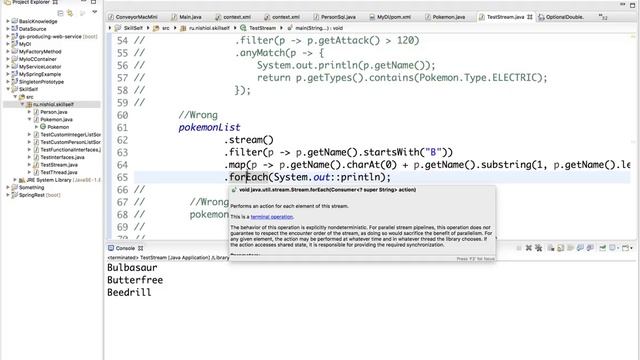
Task: Select ru.nishiol.skillself package
Action: (53, 104)
